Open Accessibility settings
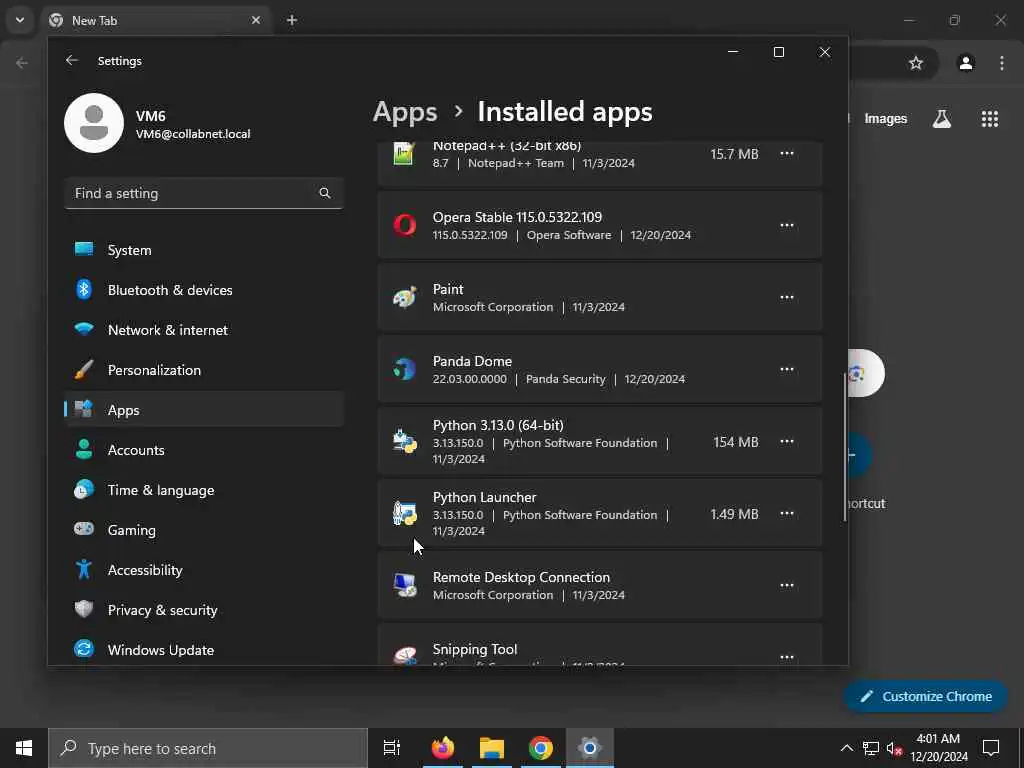The height and width of the screenshot is (768, 1024). [x=204, y=569]
